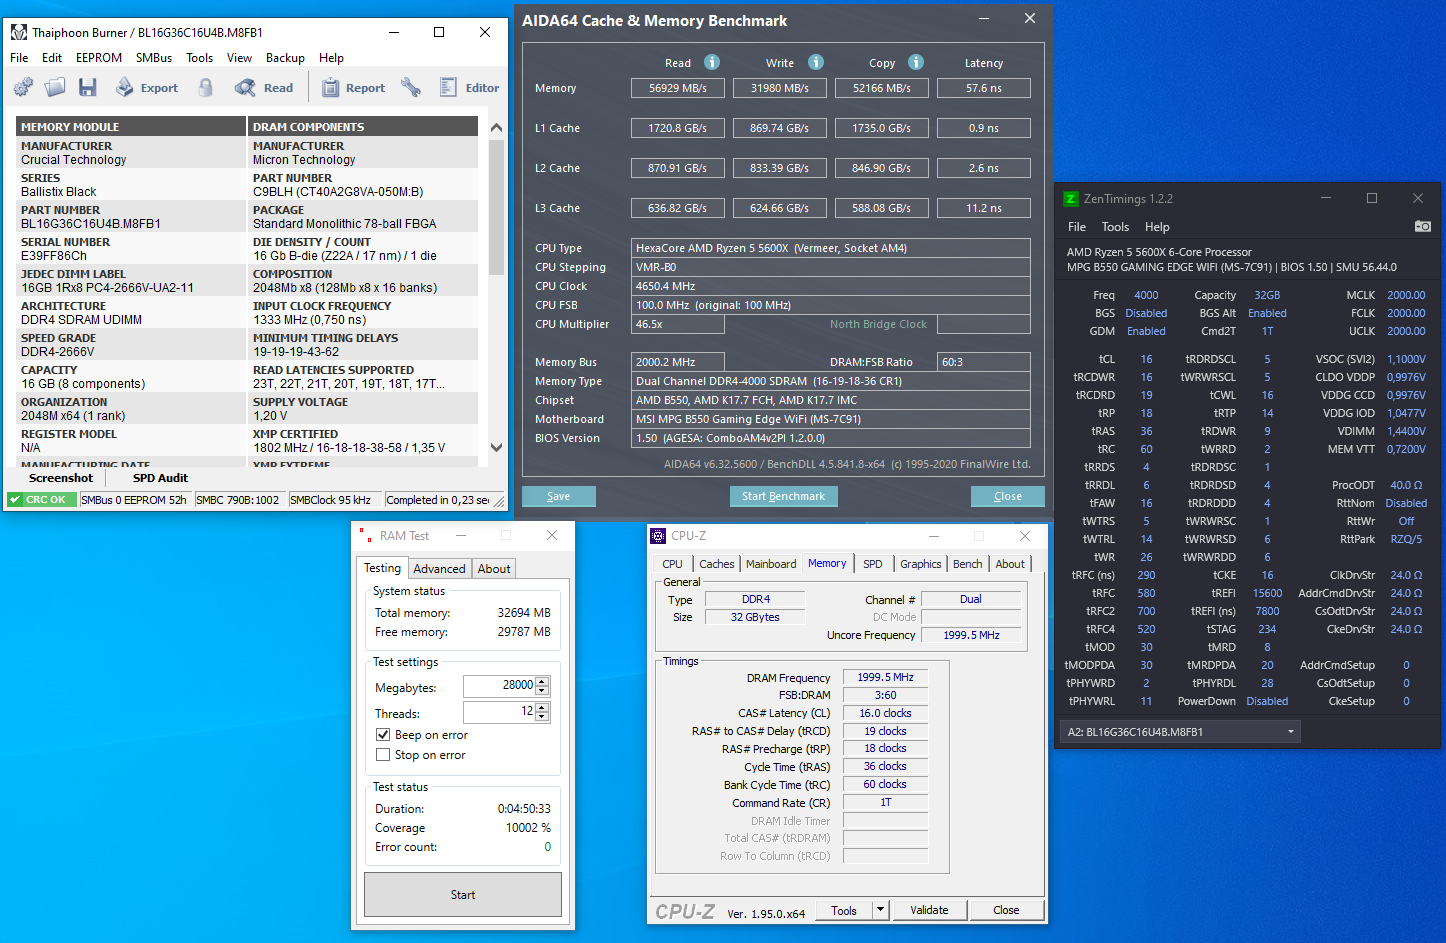1446x943 pixels.
Task: Click the CPU-Z title bar app icon
Action: tap(658, 536)
